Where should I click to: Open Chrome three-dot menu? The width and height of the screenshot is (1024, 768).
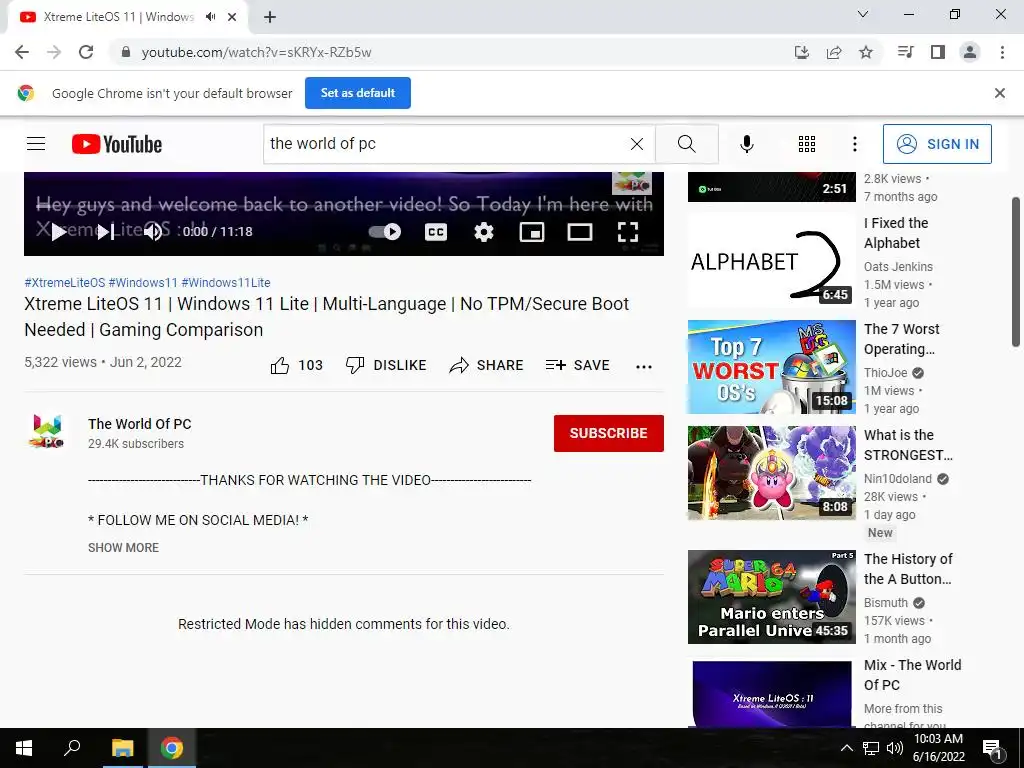coord(1002,52)
